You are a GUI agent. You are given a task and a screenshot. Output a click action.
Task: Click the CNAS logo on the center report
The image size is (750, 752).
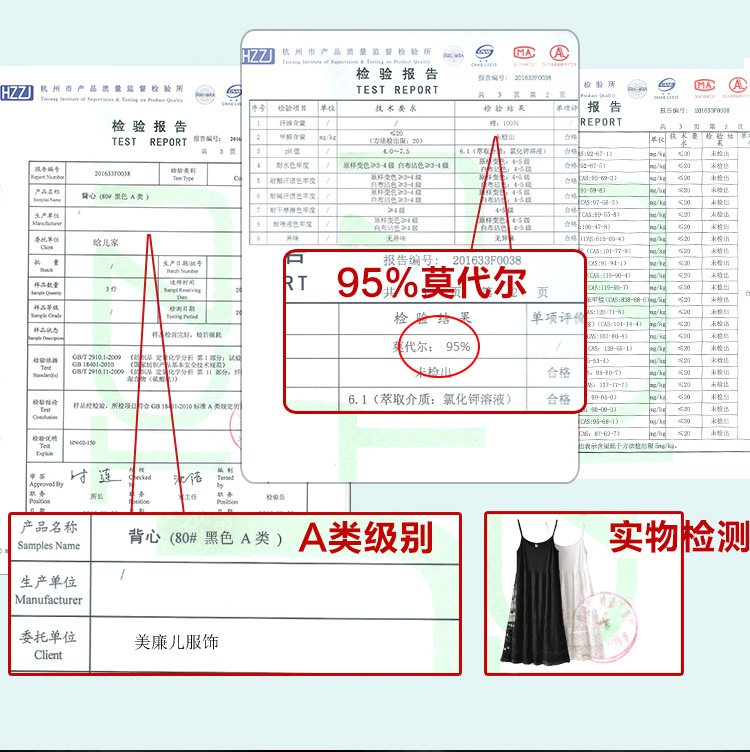pos(486,52)
